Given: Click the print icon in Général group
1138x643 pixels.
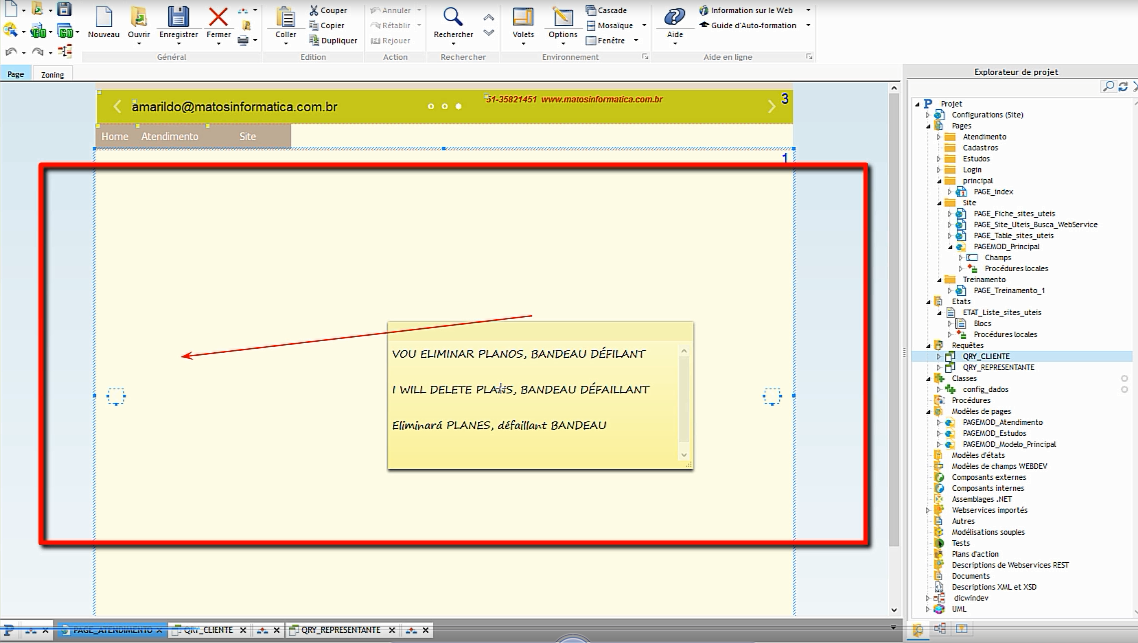Looking at the screenshot, I should click(243, 41).
